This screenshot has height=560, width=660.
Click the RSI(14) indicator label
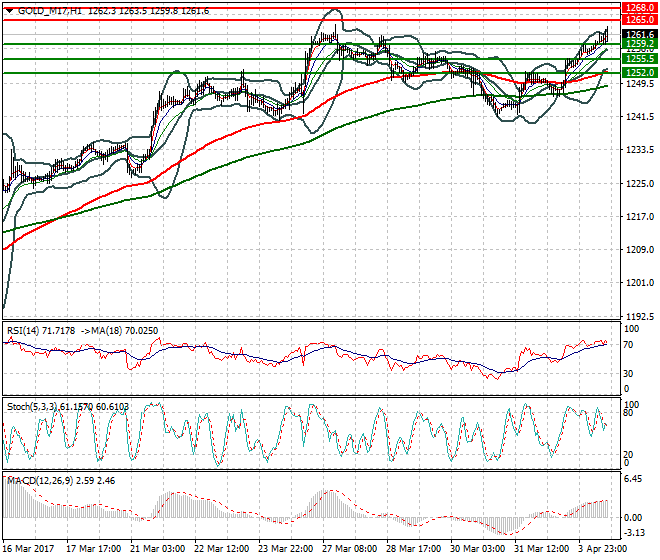pos(23,331)
